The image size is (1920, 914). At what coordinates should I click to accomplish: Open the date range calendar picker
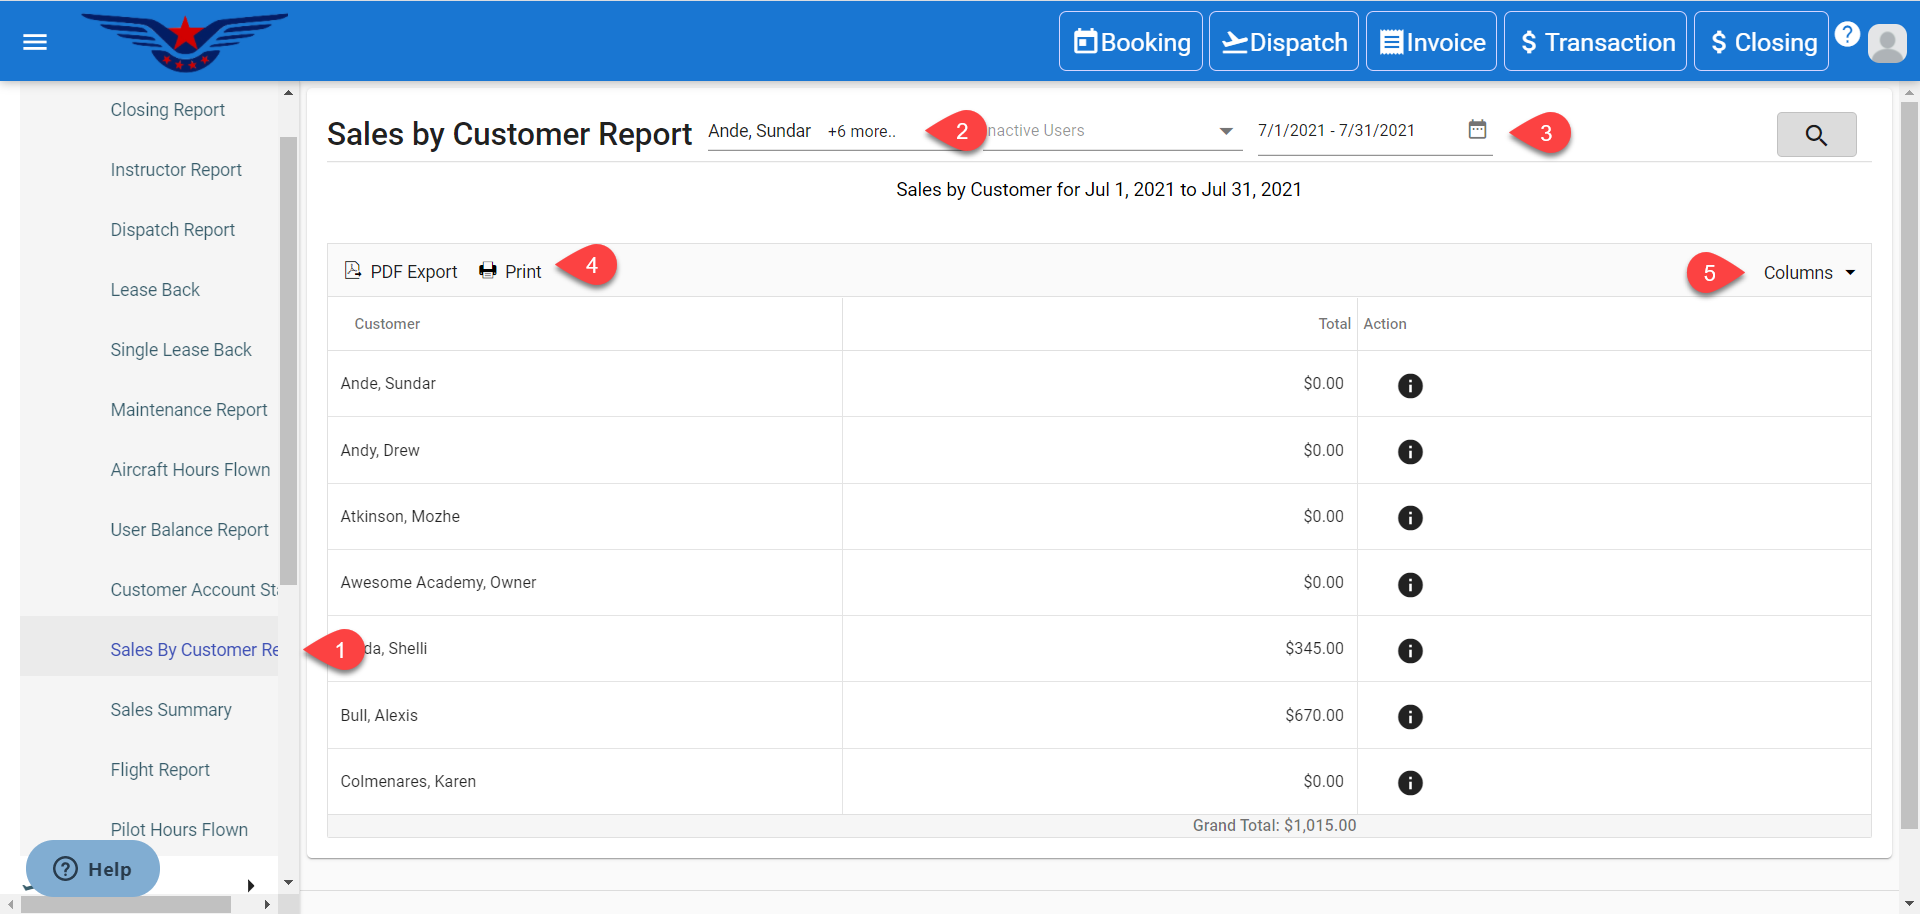pos(1477,130)
